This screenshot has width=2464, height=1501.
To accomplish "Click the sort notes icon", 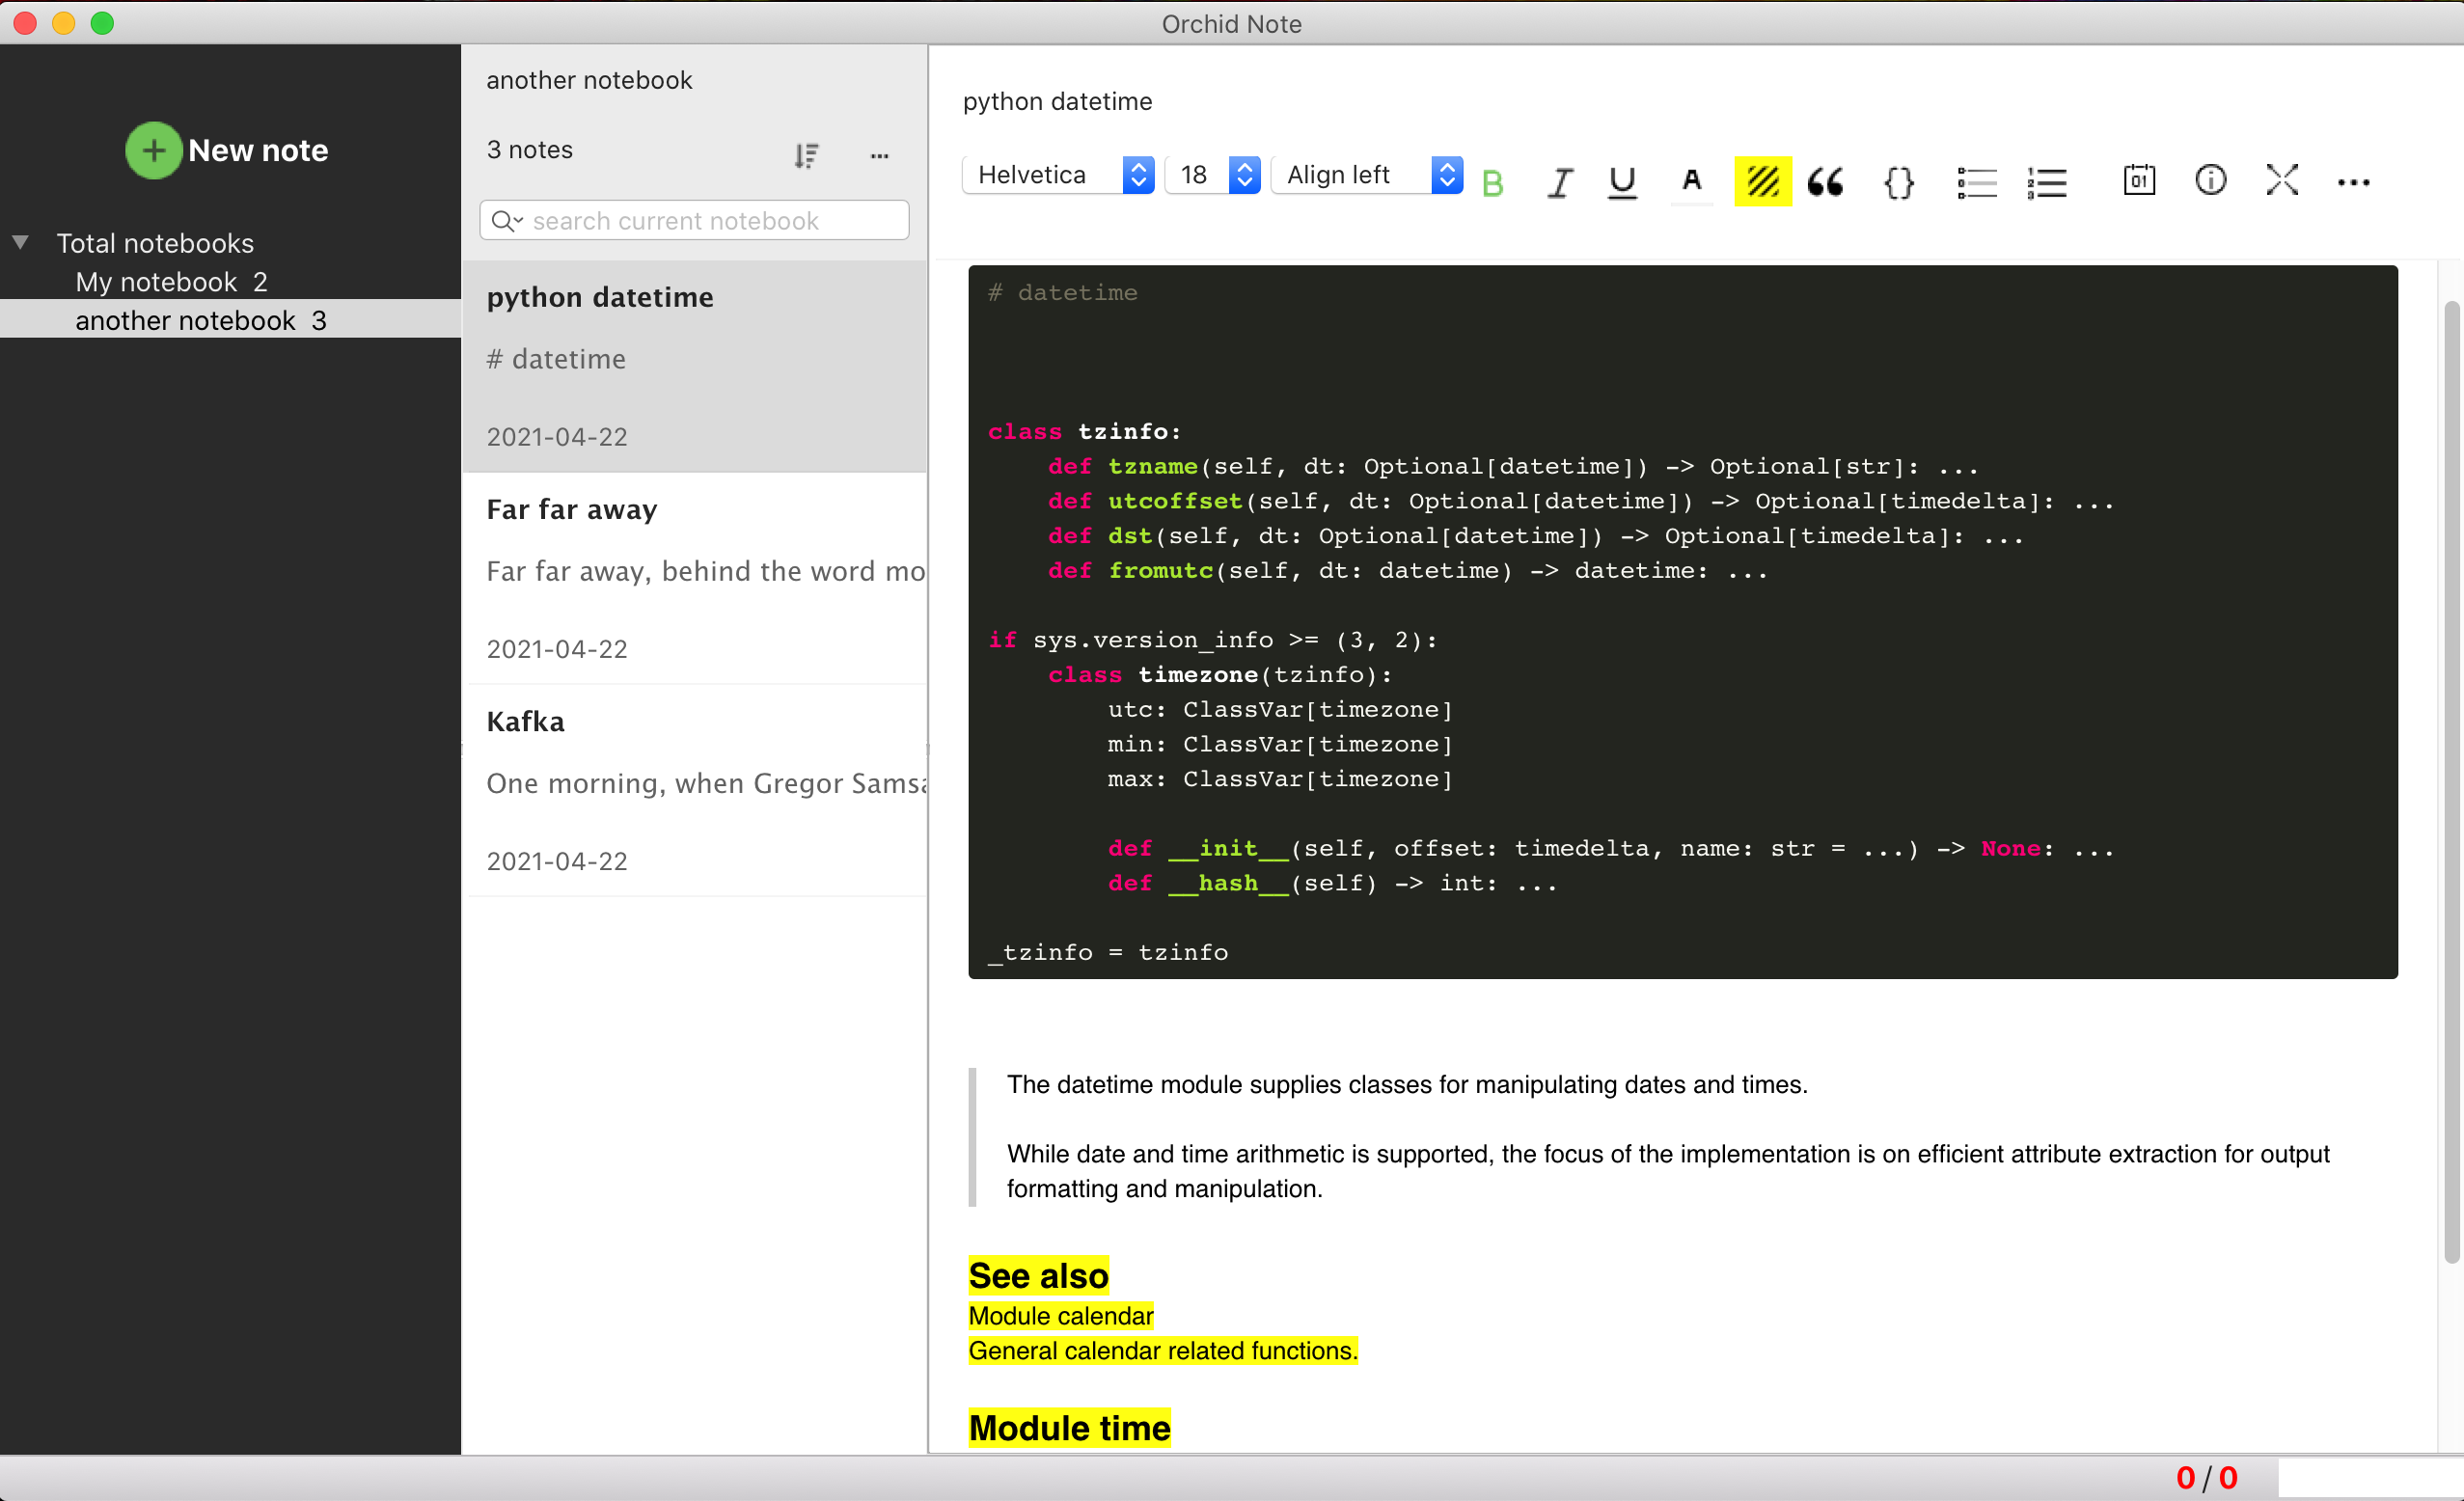I will [x=806, y=156].
